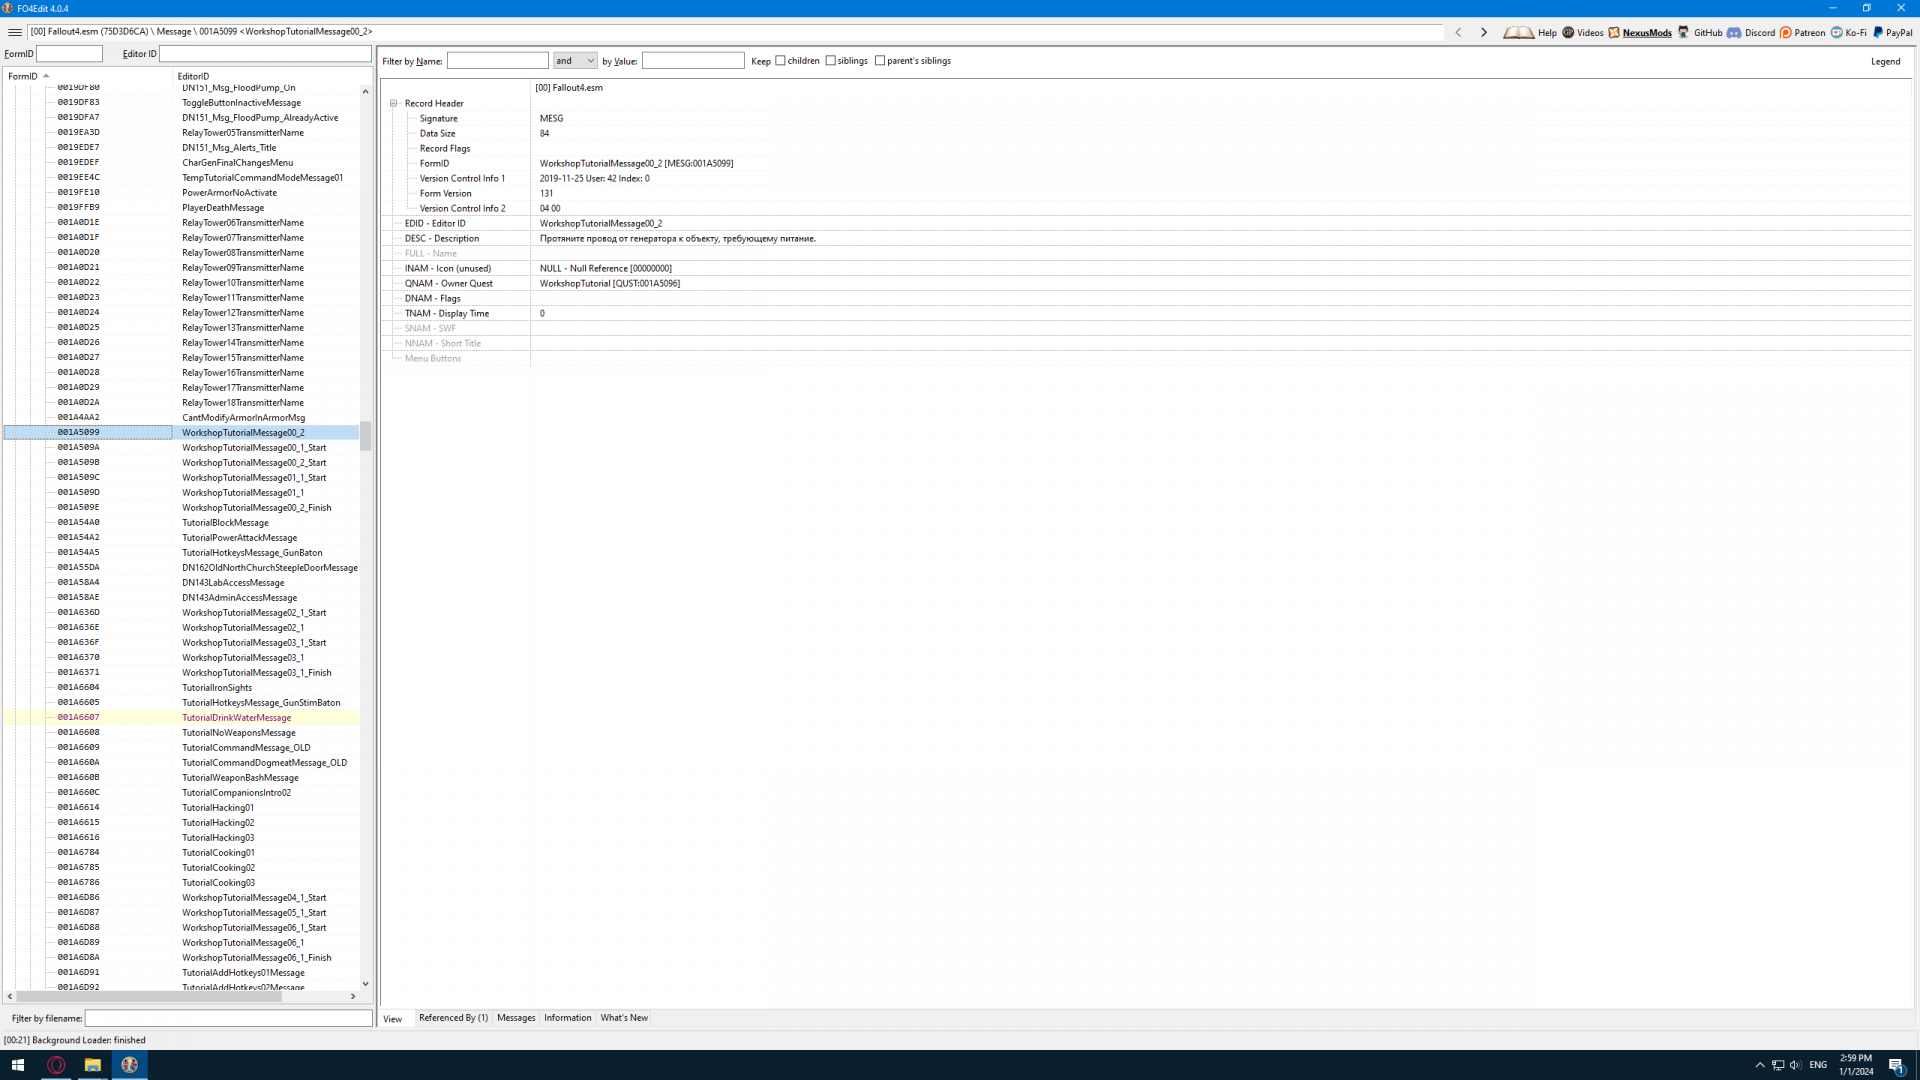The image size is (1920, 1080).
Task: Collapse the Record Header node
Action: click(394, 103)
